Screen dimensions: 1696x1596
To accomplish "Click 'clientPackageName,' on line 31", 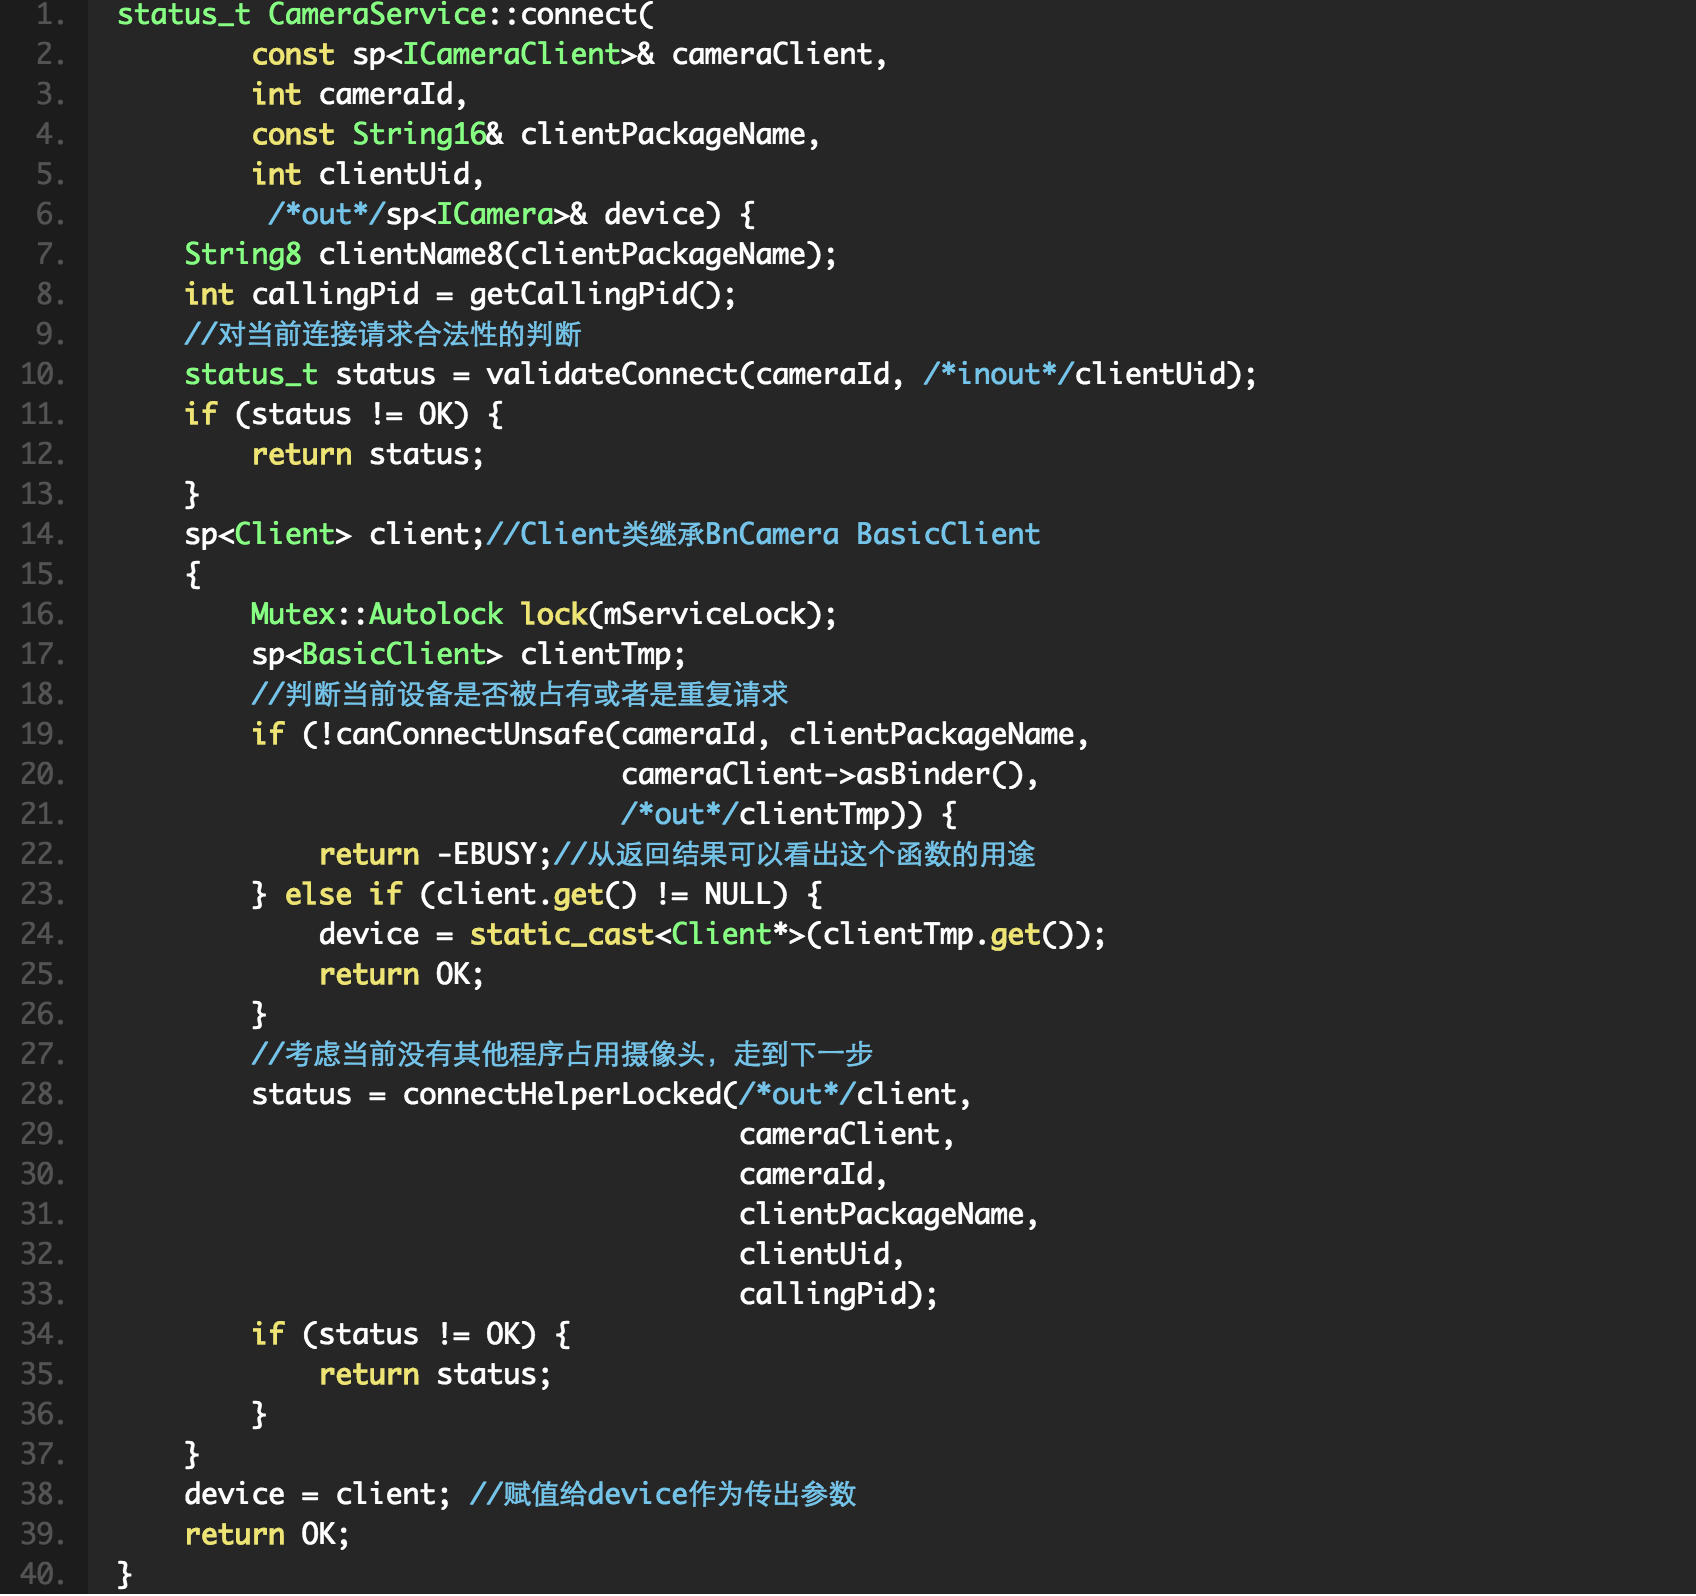I will 889,1214.
